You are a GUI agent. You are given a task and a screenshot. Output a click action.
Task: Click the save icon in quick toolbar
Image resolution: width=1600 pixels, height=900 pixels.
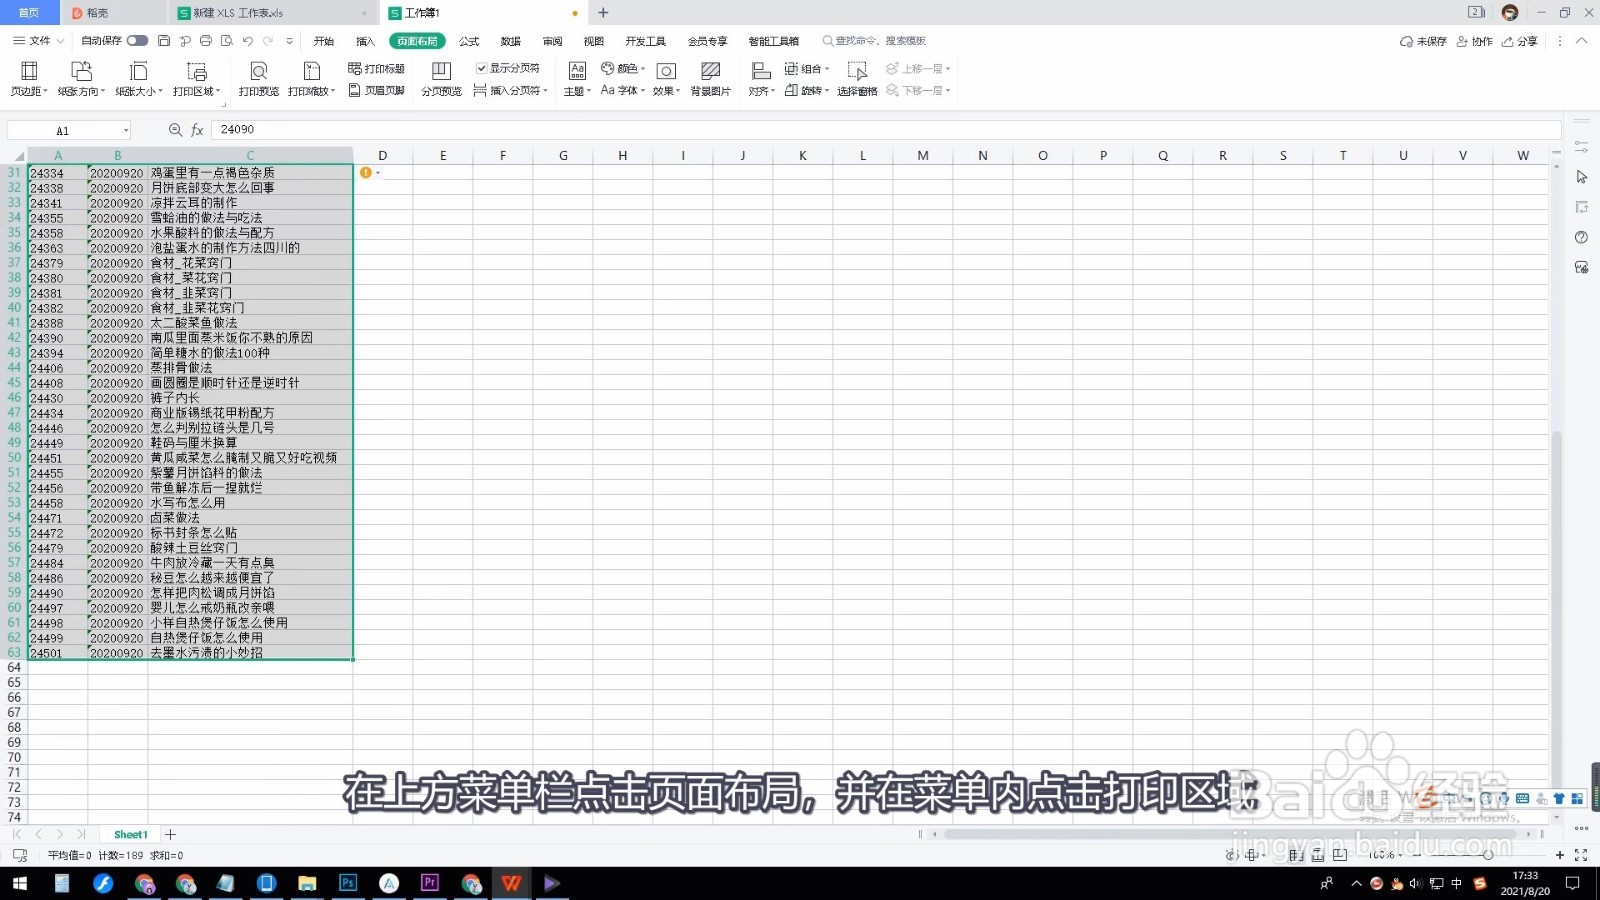click(164, 41)
